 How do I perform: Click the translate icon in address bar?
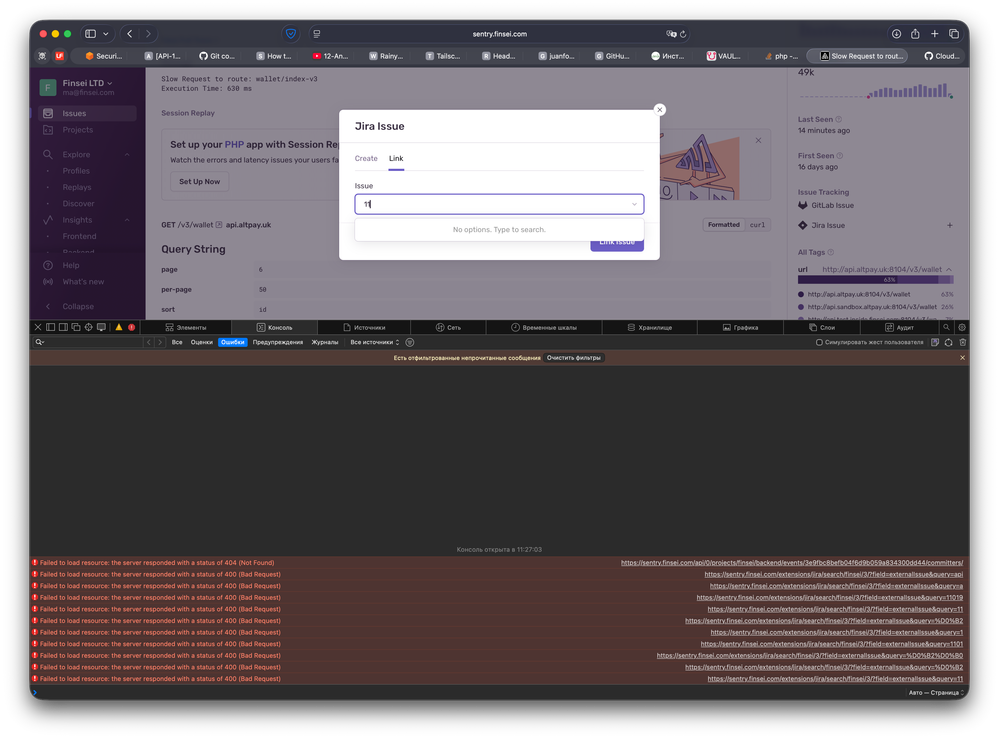click(671, 34)
